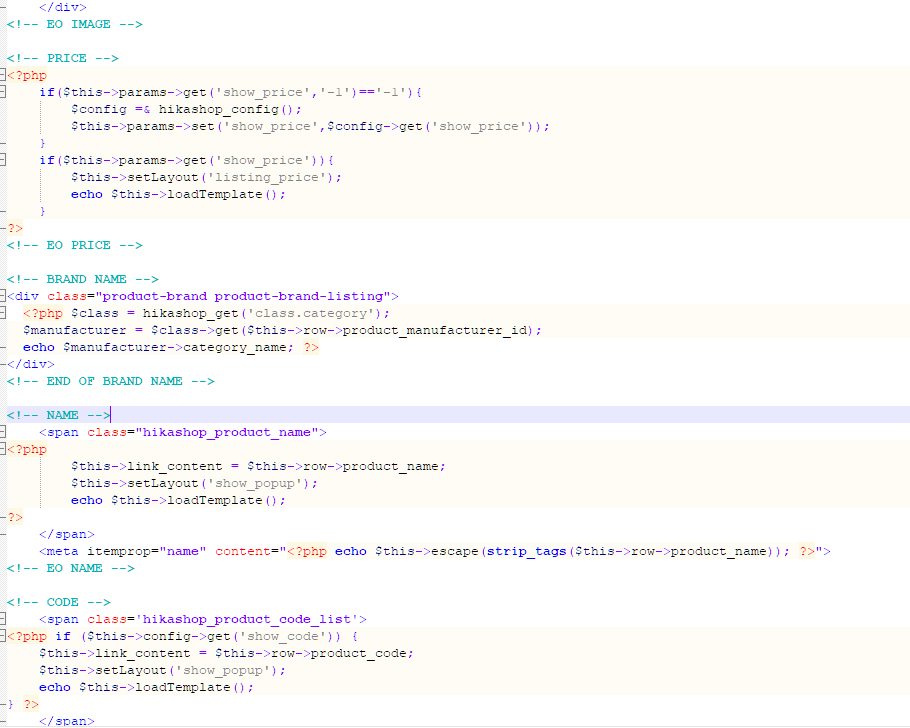Click the '<!-- CODE -->' comment
This screenshot has width=910, height=728.
[x=59, y=602]
